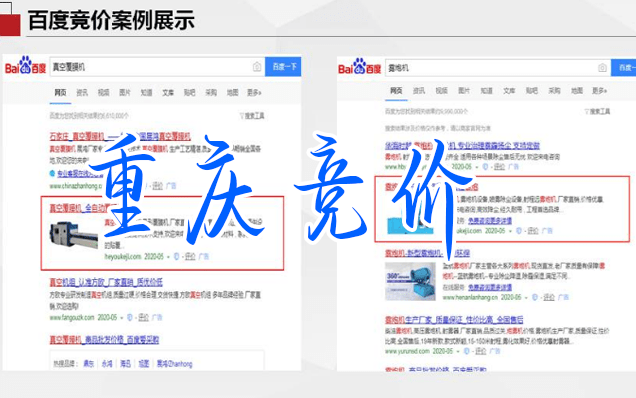Image resolution: width=636 pixels, height=398 pixels.
Task: Open 搜索工具 filter in 真空覆膜机 results
Action: pyautogui.click(x=252, y=116)
